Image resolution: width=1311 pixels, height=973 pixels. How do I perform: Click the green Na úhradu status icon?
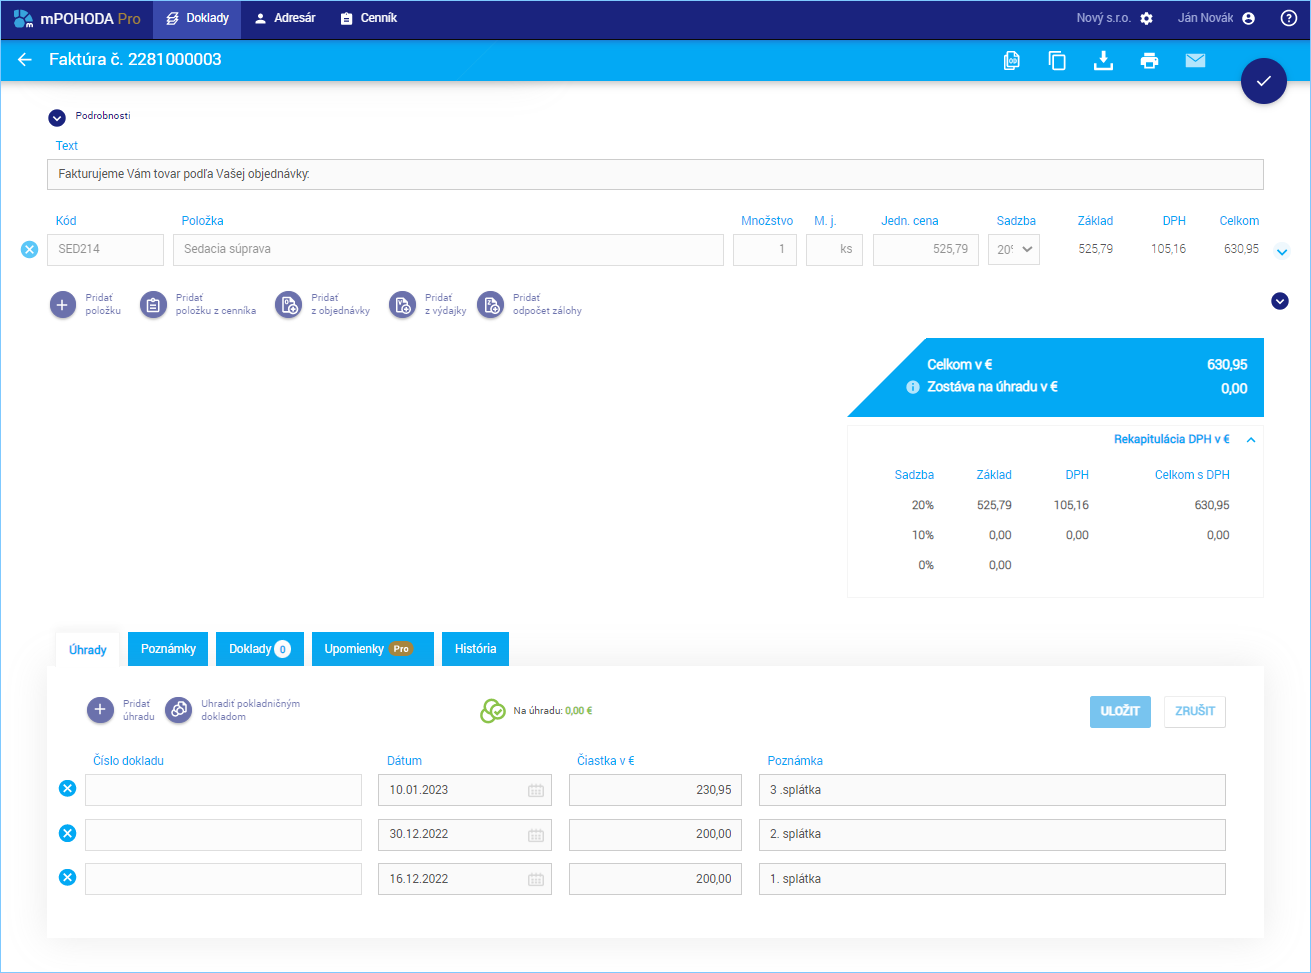493,711
